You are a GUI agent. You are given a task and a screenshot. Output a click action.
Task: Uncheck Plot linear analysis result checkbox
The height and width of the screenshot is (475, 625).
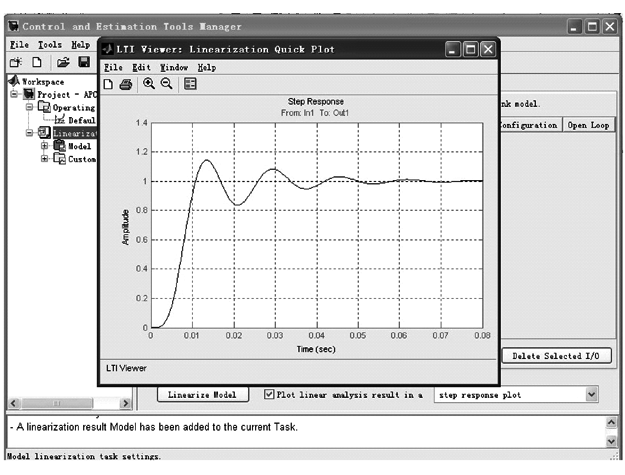(267, 395)
